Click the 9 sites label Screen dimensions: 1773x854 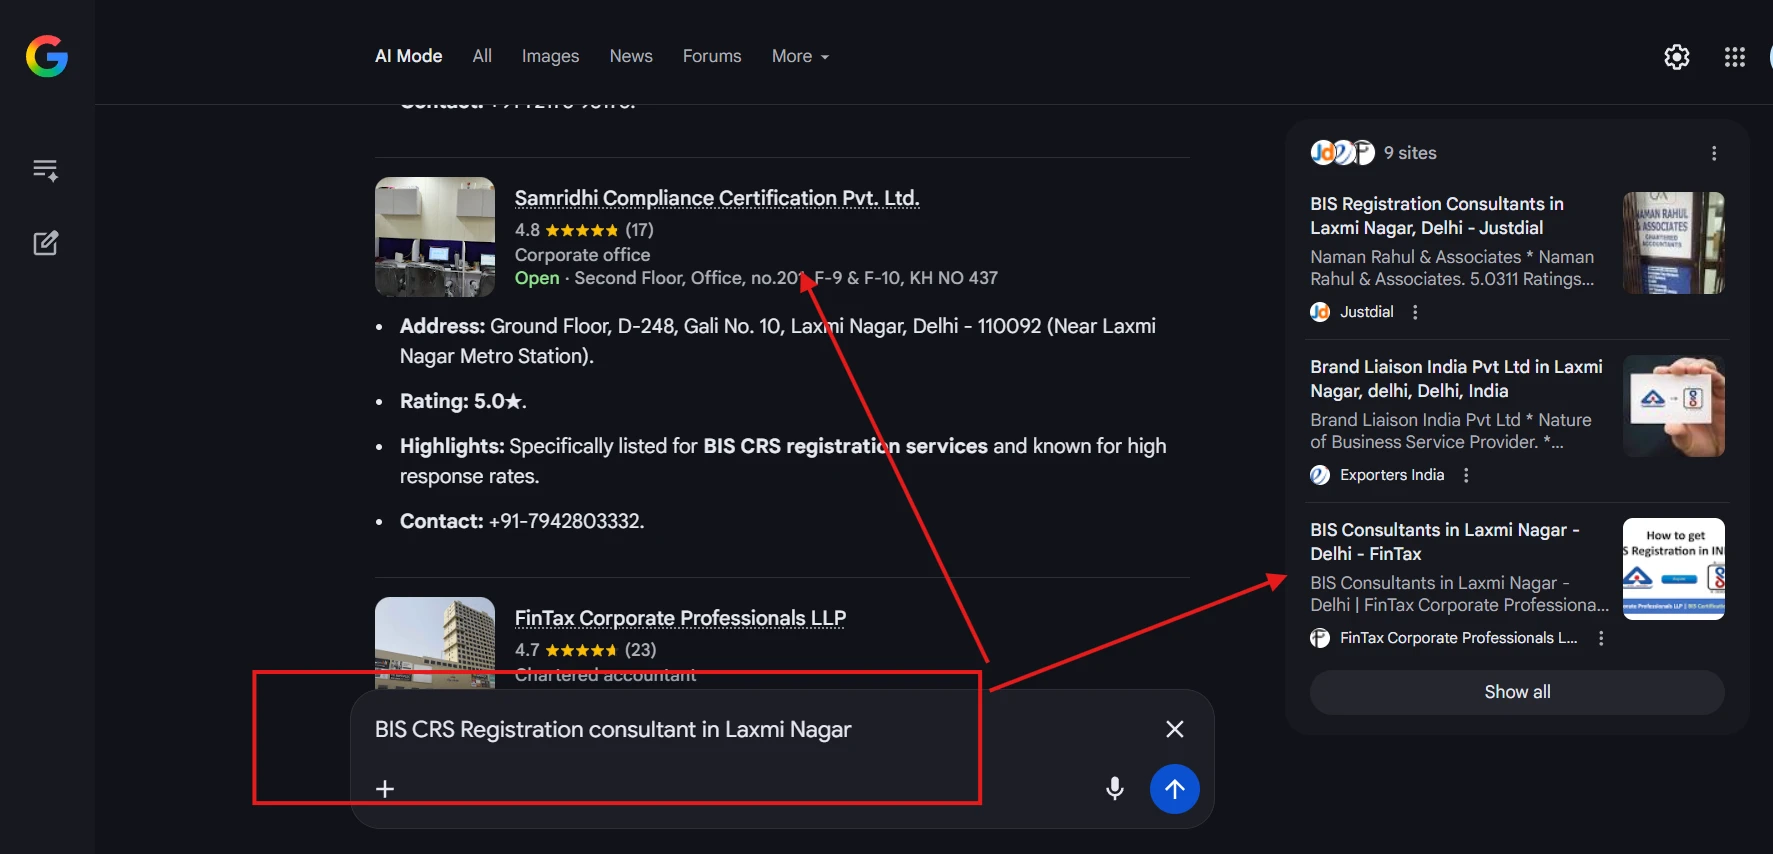coord(1410,153)
